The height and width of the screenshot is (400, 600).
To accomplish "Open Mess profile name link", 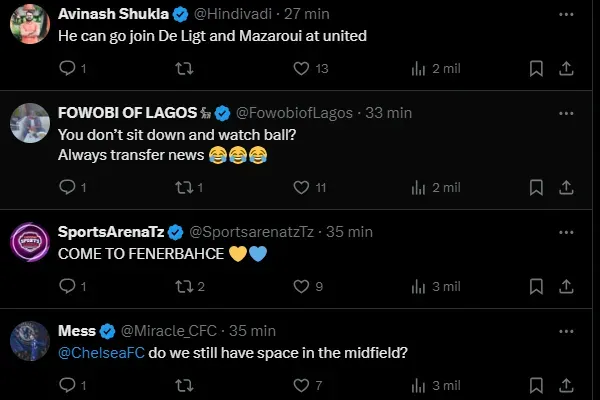I will pyautogui.click(x=77, y=330).
